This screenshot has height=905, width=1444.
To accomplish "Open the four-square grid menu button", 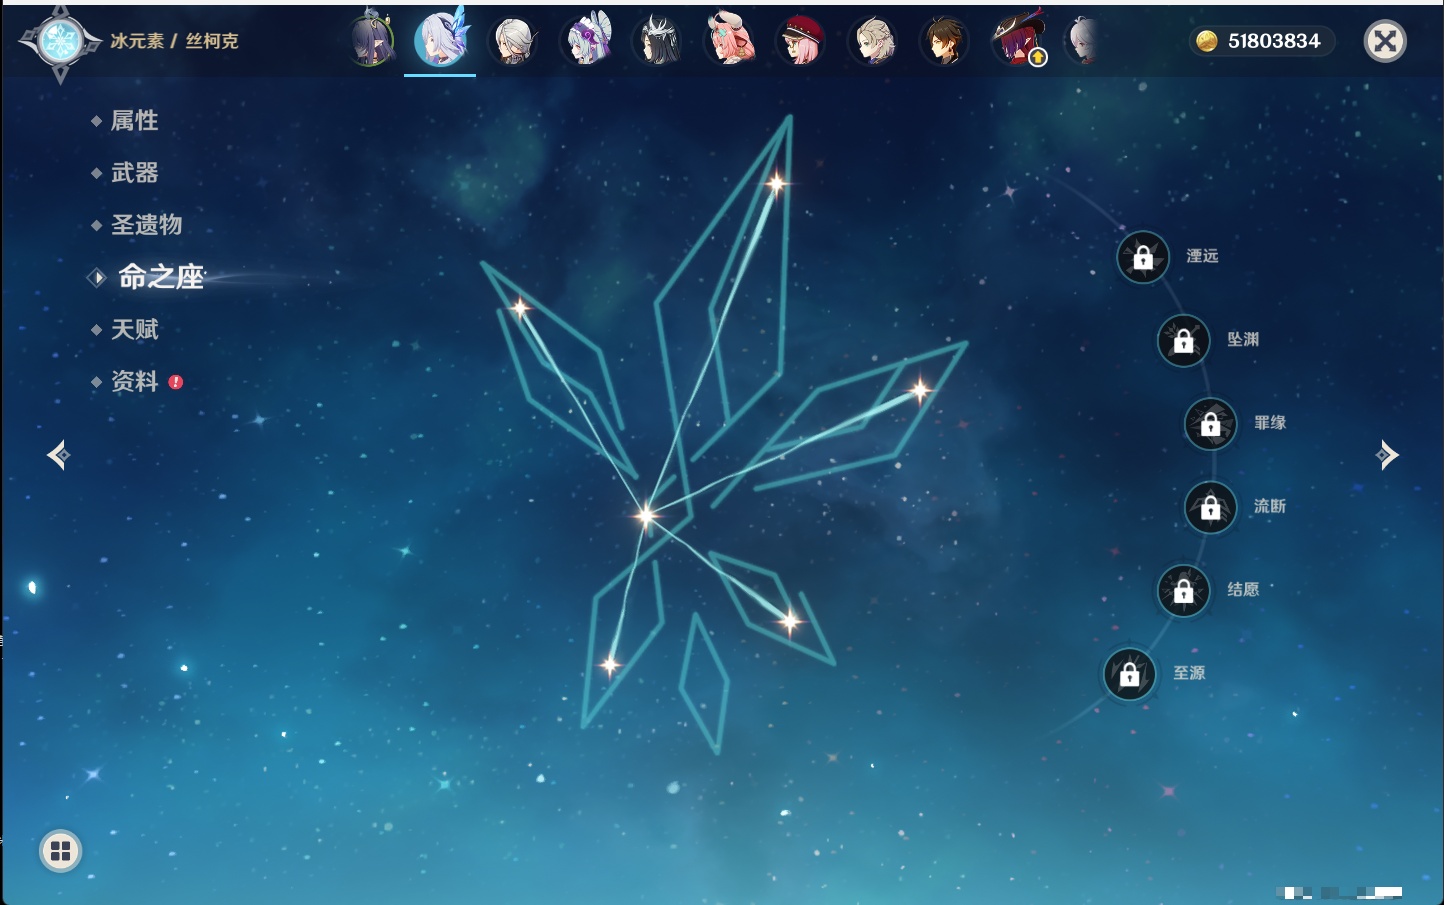I will point(60,851).
